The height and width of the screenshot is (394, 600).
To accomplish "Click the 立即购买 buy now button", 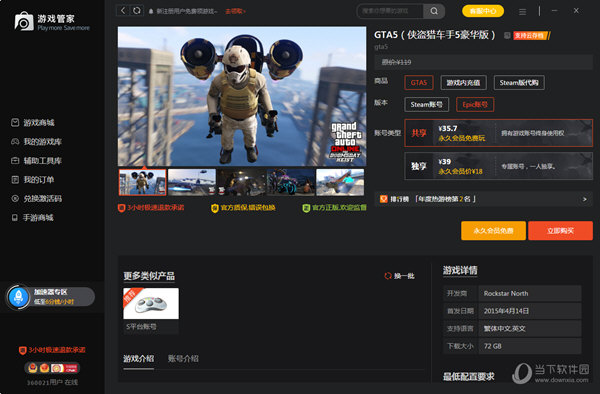I will point(560,231).
